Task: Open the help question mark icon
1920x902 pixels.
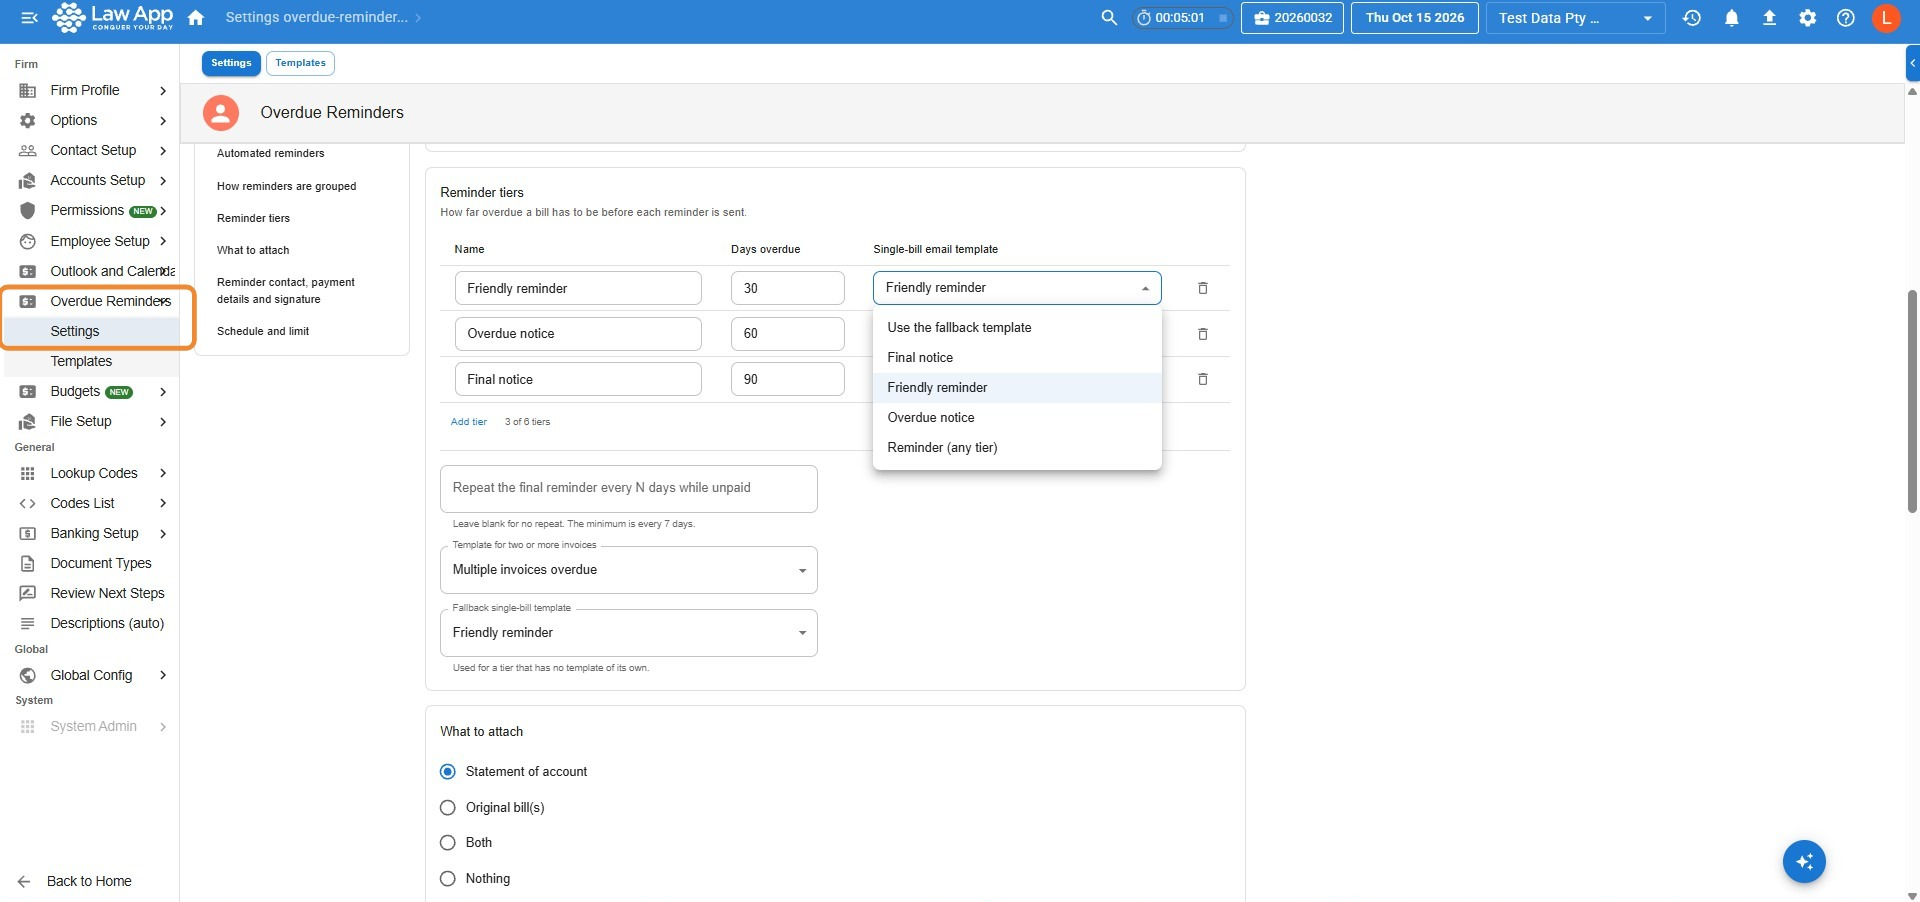Action: tap(1846, 18)
